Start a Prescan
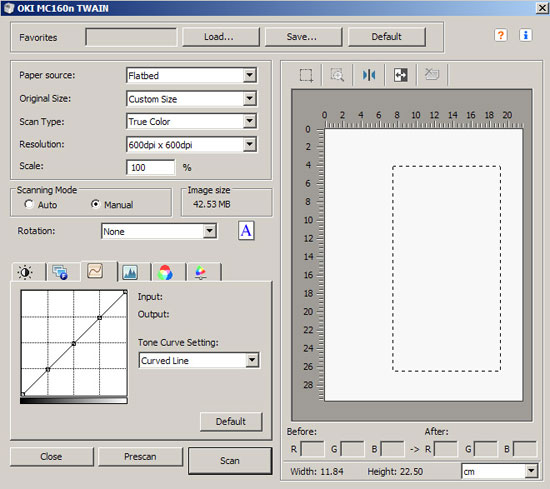Viewport: 550px width, 489px height. coord(140,456)
